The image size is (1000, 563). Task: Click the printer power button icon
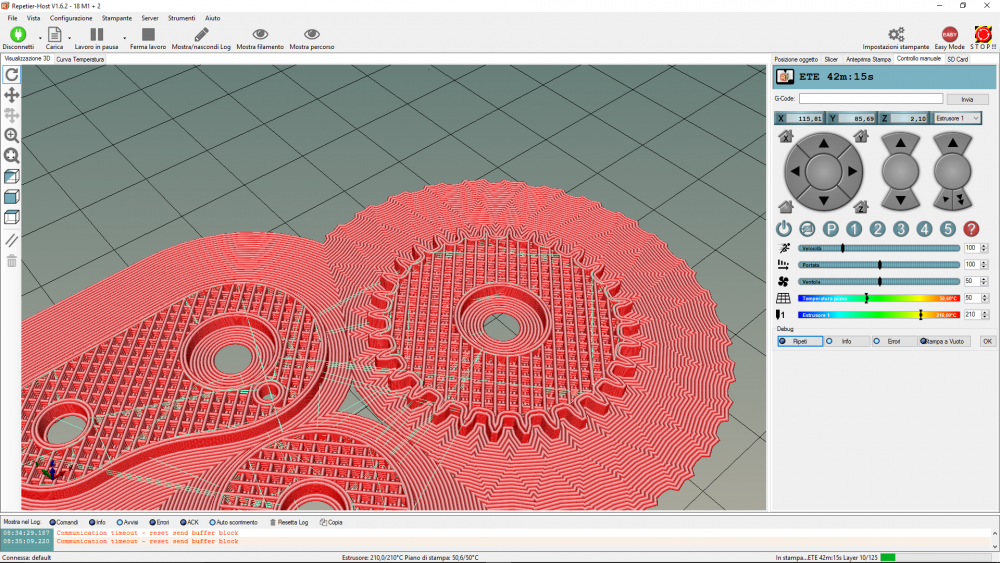784,229
